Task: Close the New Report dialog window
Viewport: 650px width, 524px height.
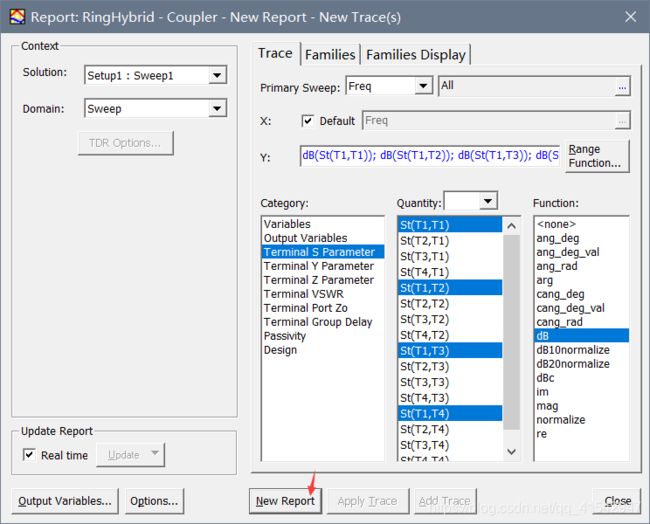Action: coord(631,17)
